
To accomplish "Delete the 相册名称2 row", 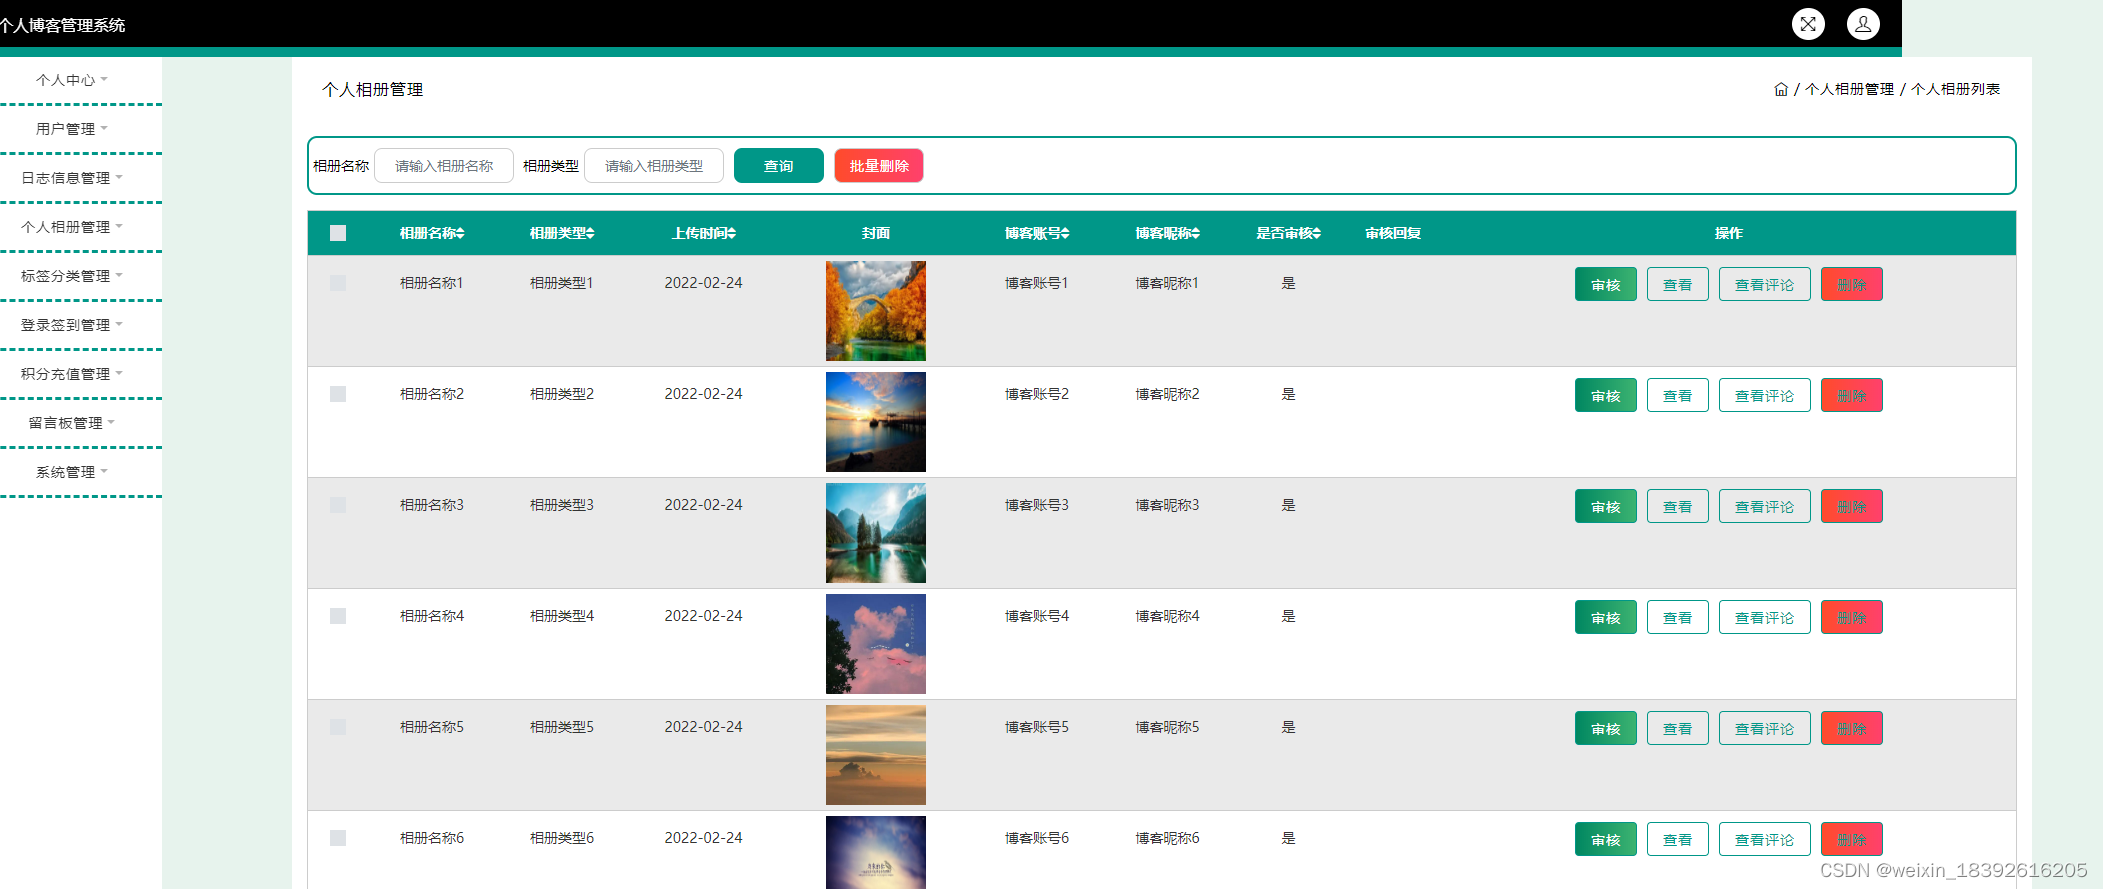I will point(1852,396).
